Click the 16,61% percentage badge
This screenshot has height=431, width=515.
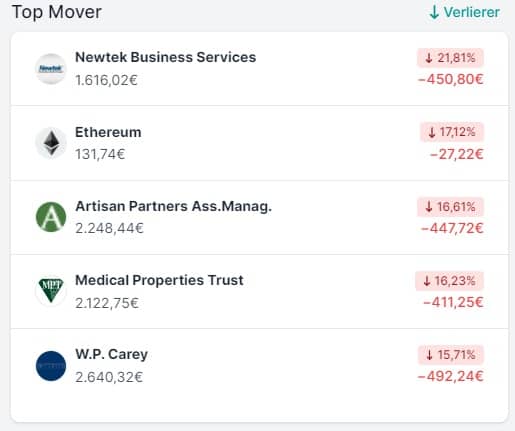450,207
